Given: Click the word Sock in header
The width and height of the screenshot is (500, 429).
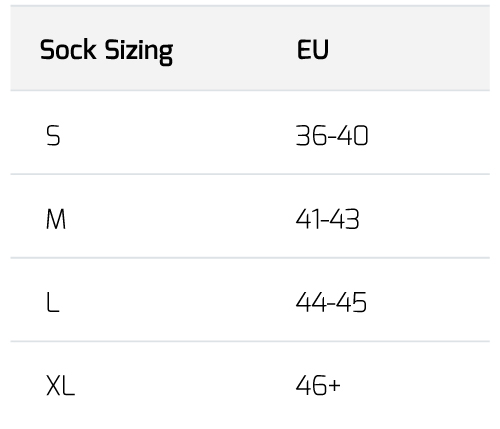Looking at the screenshot, I should [x=68, y=49].
